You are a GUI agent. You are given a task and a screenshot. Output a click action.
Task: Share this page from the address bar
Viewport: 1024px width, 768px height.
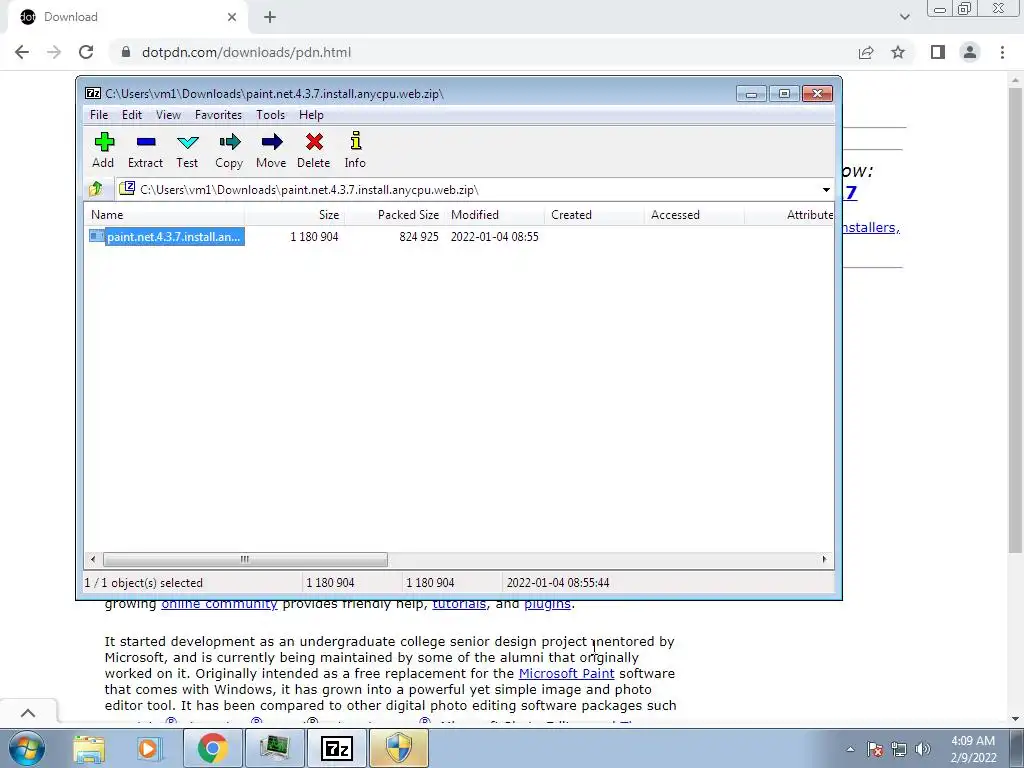tap(866, 52)
